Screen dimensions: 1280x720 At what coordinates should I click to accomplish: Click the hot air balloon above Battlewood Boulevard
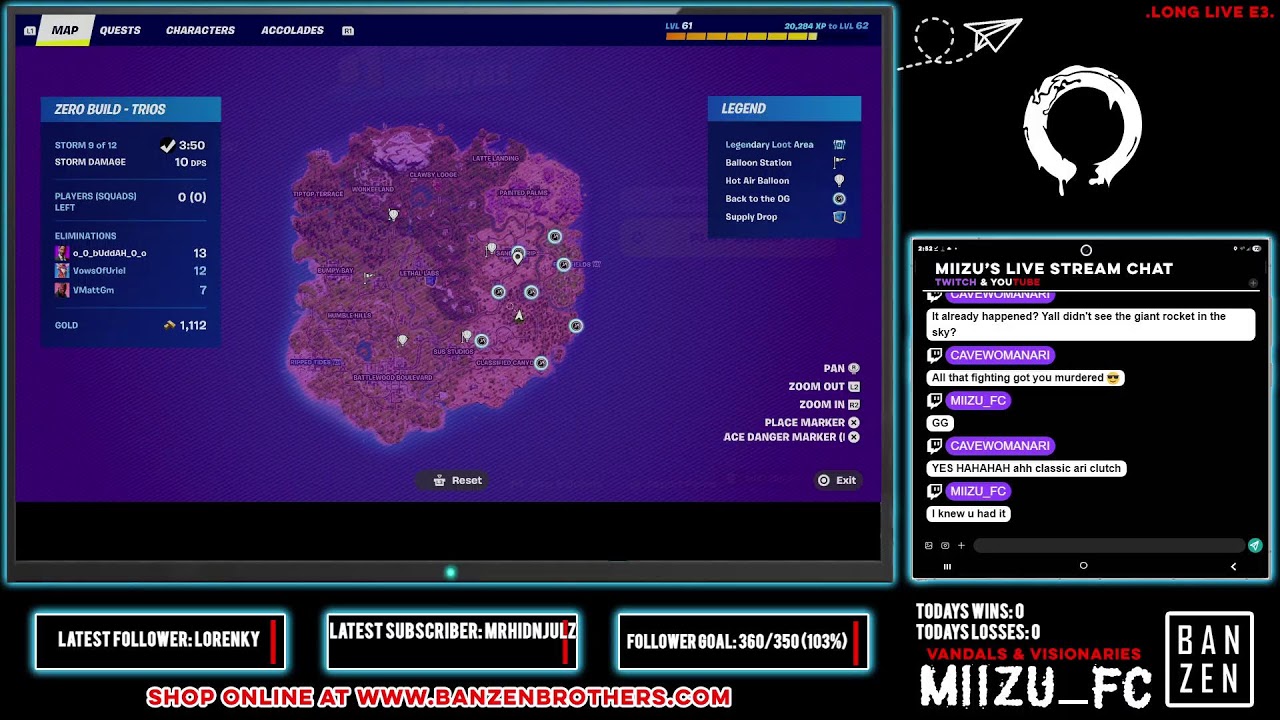coord(403,341)
